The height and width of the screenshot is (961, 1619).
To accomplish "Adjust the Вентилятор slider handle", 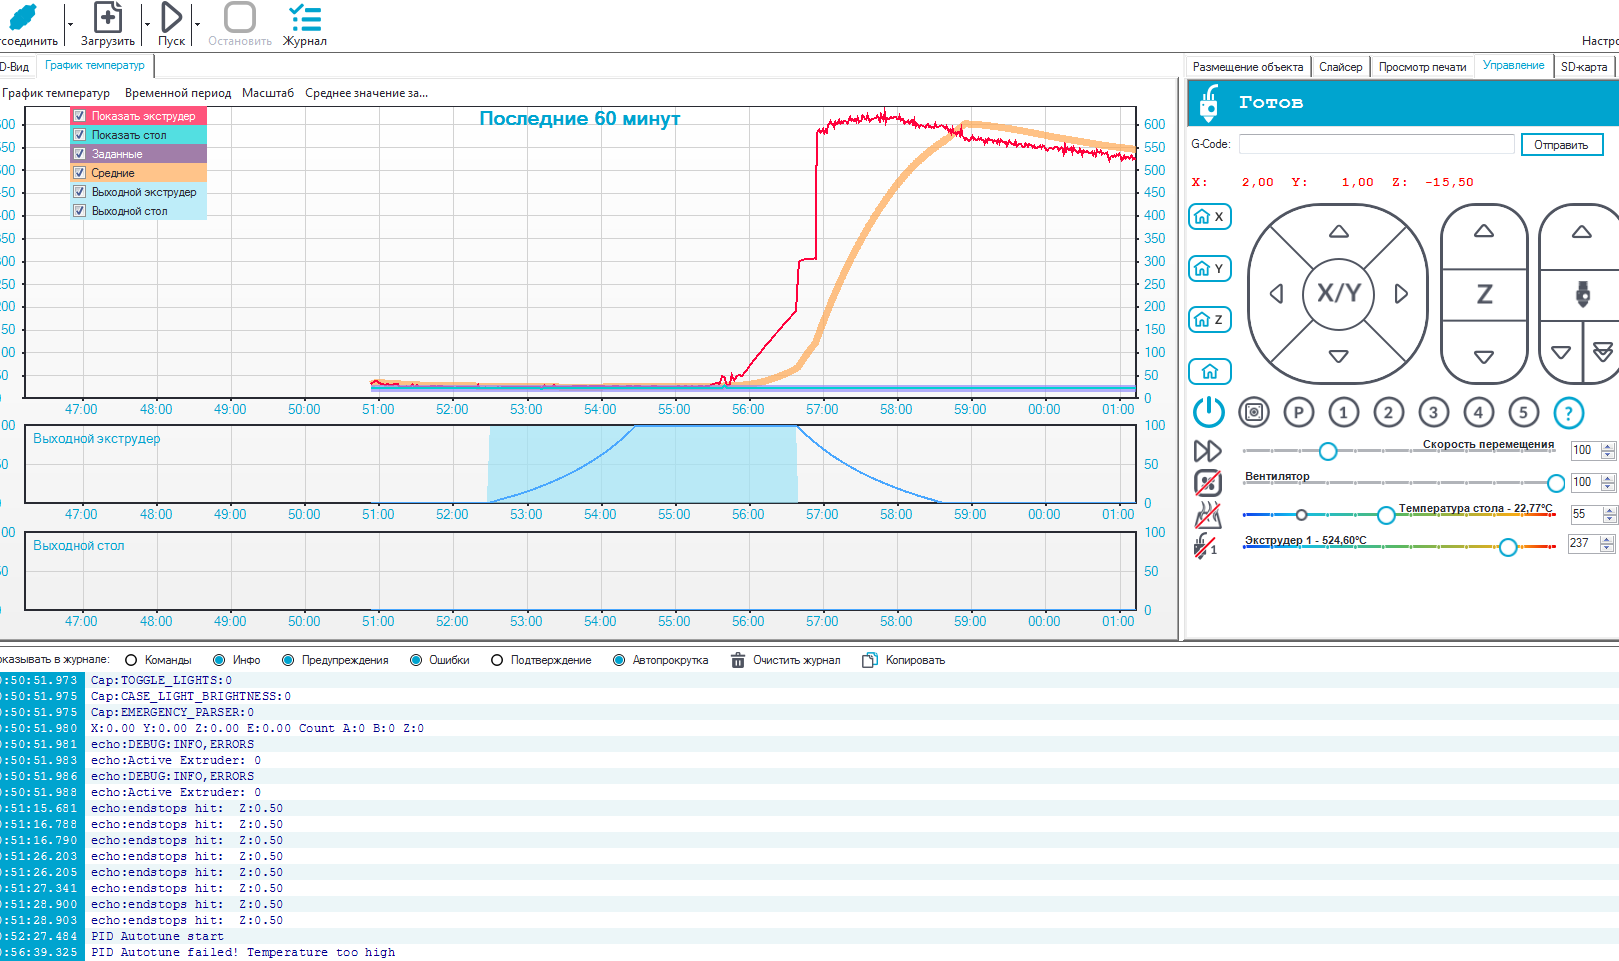I will click(x=1556, y=483).
